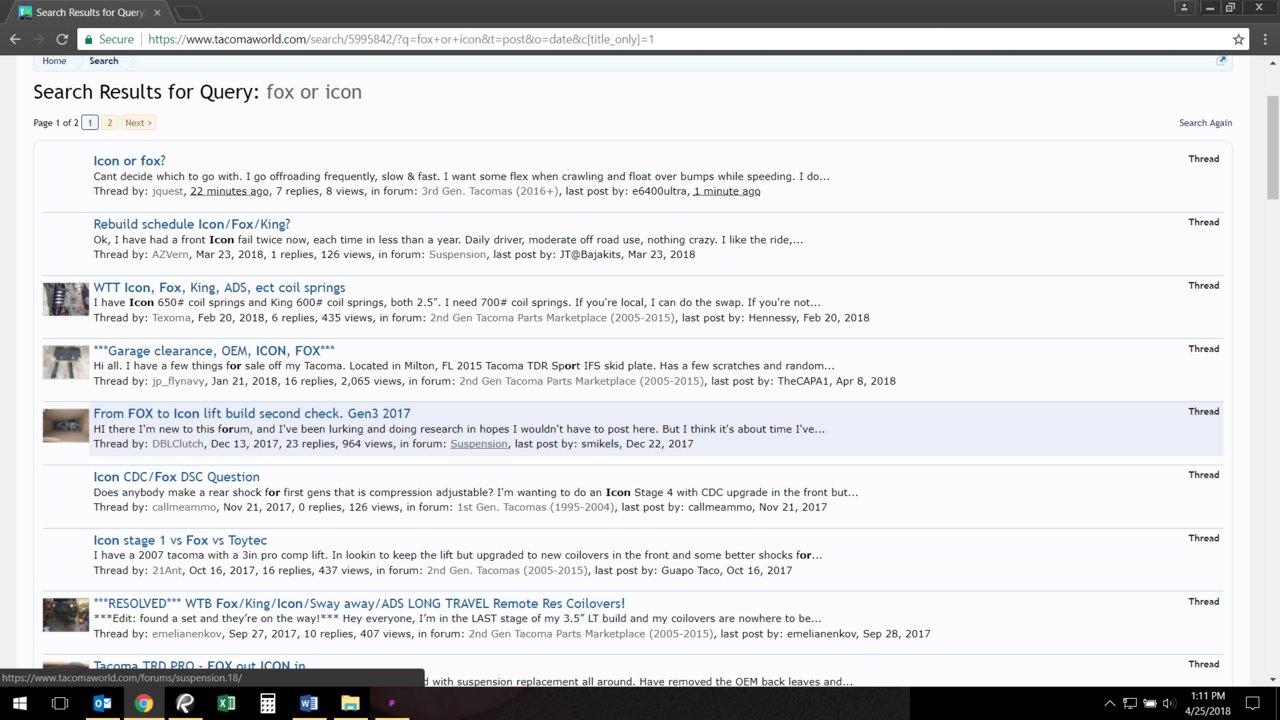Image resolution: width=1280 pixels, height=720 pixels.
Task: Click the green Secure lock indicator
Action: (x=109, y=40)
